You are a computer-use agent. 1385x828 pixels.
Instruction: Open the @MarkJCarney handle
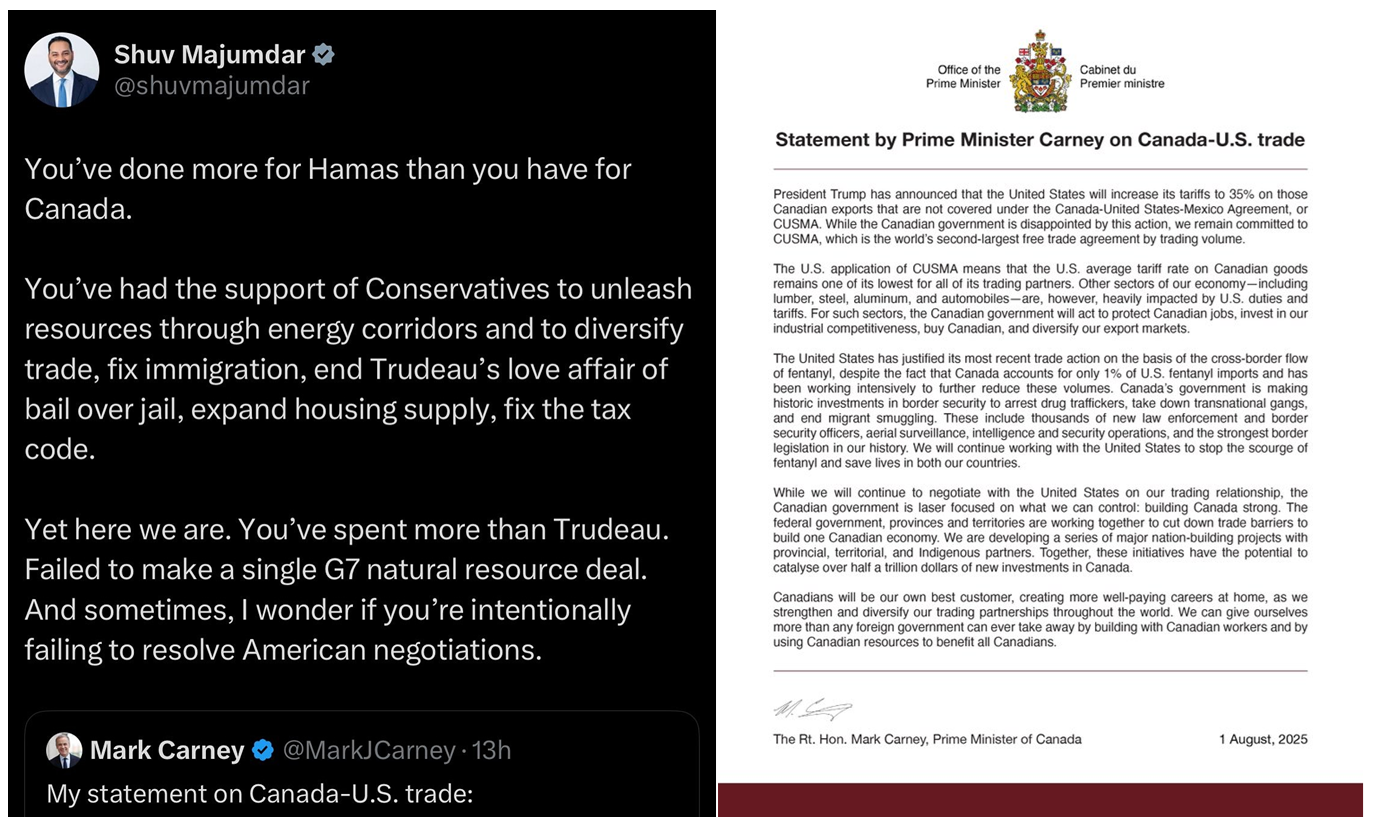pyautogui.click(x=369, y=750)
